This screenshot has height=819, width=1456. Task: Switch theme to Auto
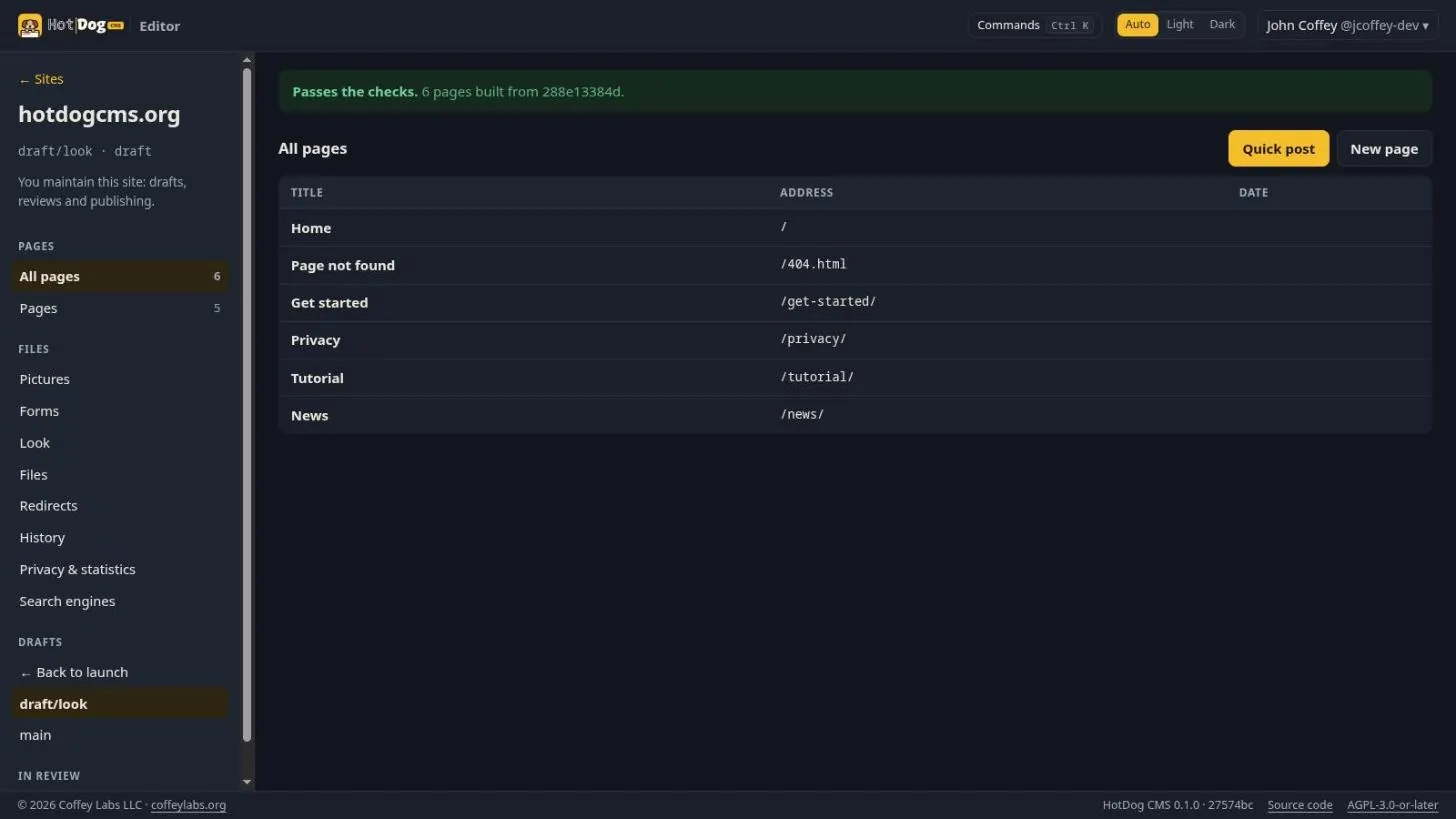1138,25
